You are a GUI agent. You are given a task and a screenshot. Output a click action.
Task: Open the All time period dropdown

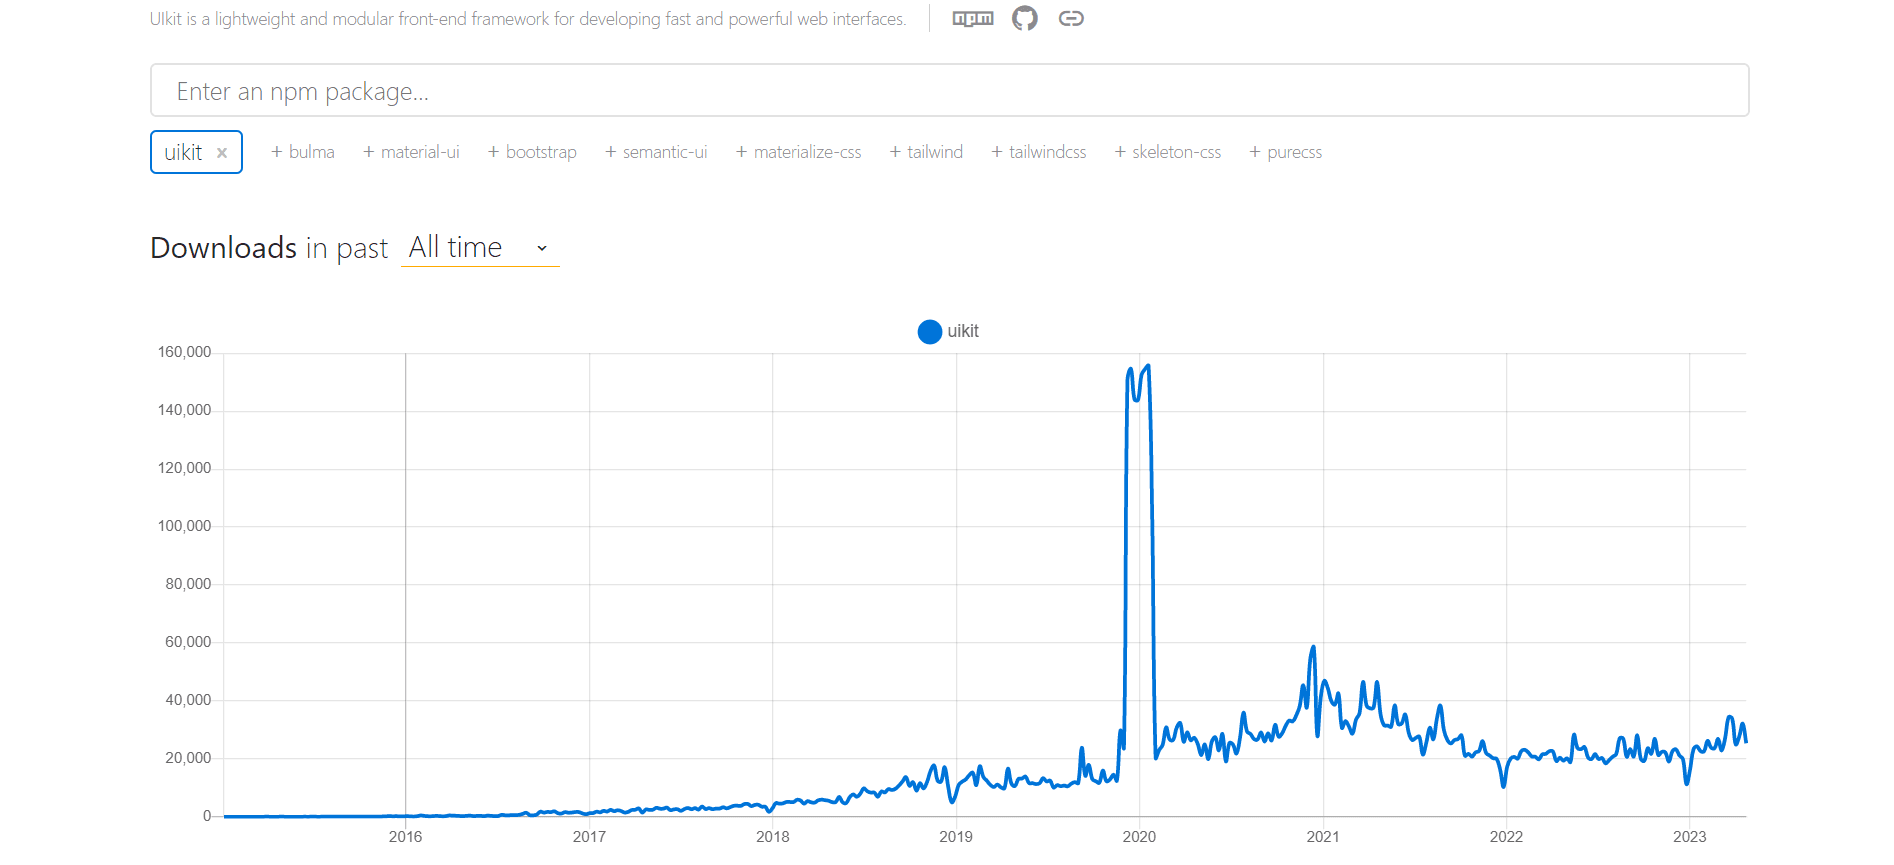click(x=455, y=247)
